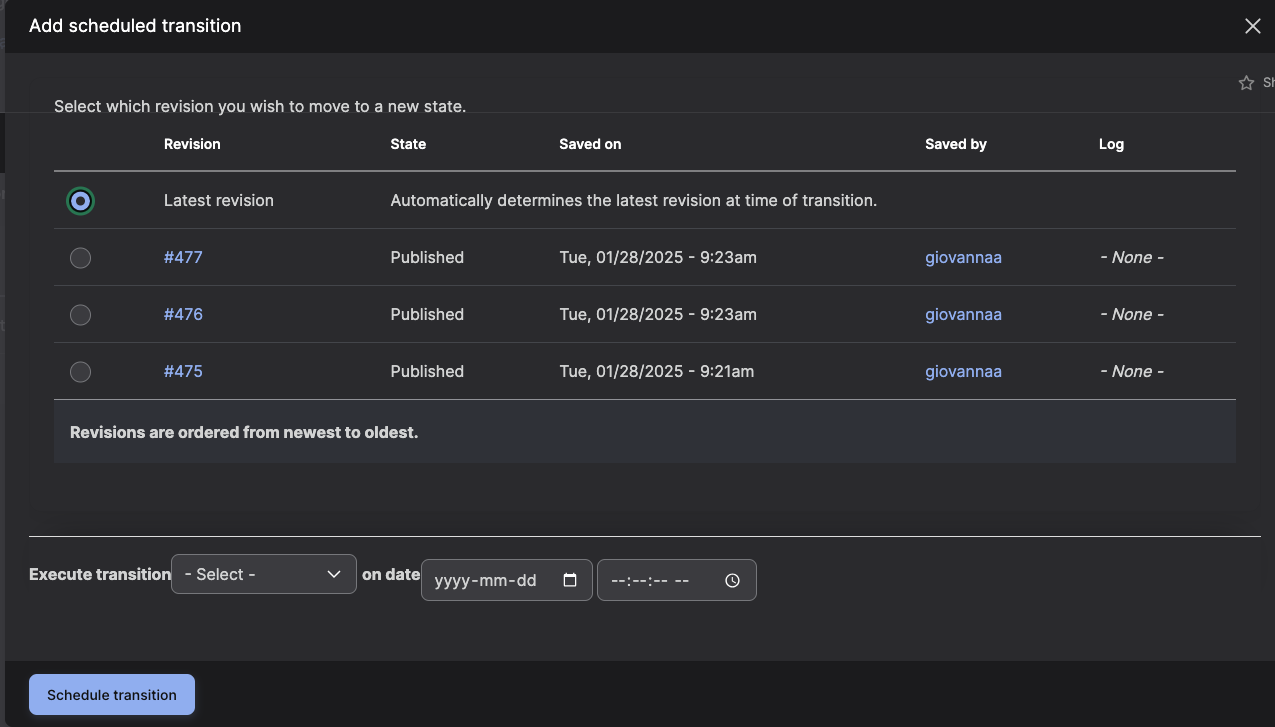The height and width of the screenshot is (727, 1275).
Task: Select radio button for revision #475
Action: [x=81, y=372]
